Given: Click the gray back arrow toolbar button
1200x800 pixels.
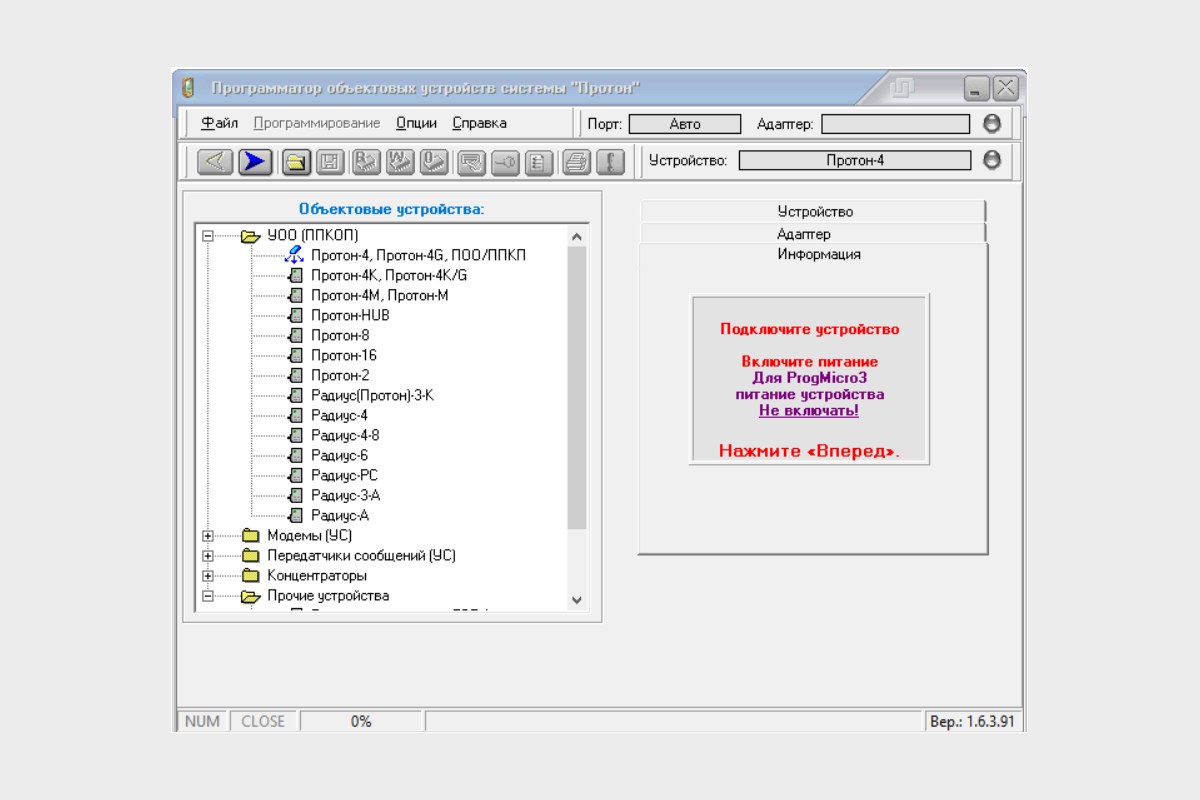Looking at the screenshot, I should [x=216, y=161].
